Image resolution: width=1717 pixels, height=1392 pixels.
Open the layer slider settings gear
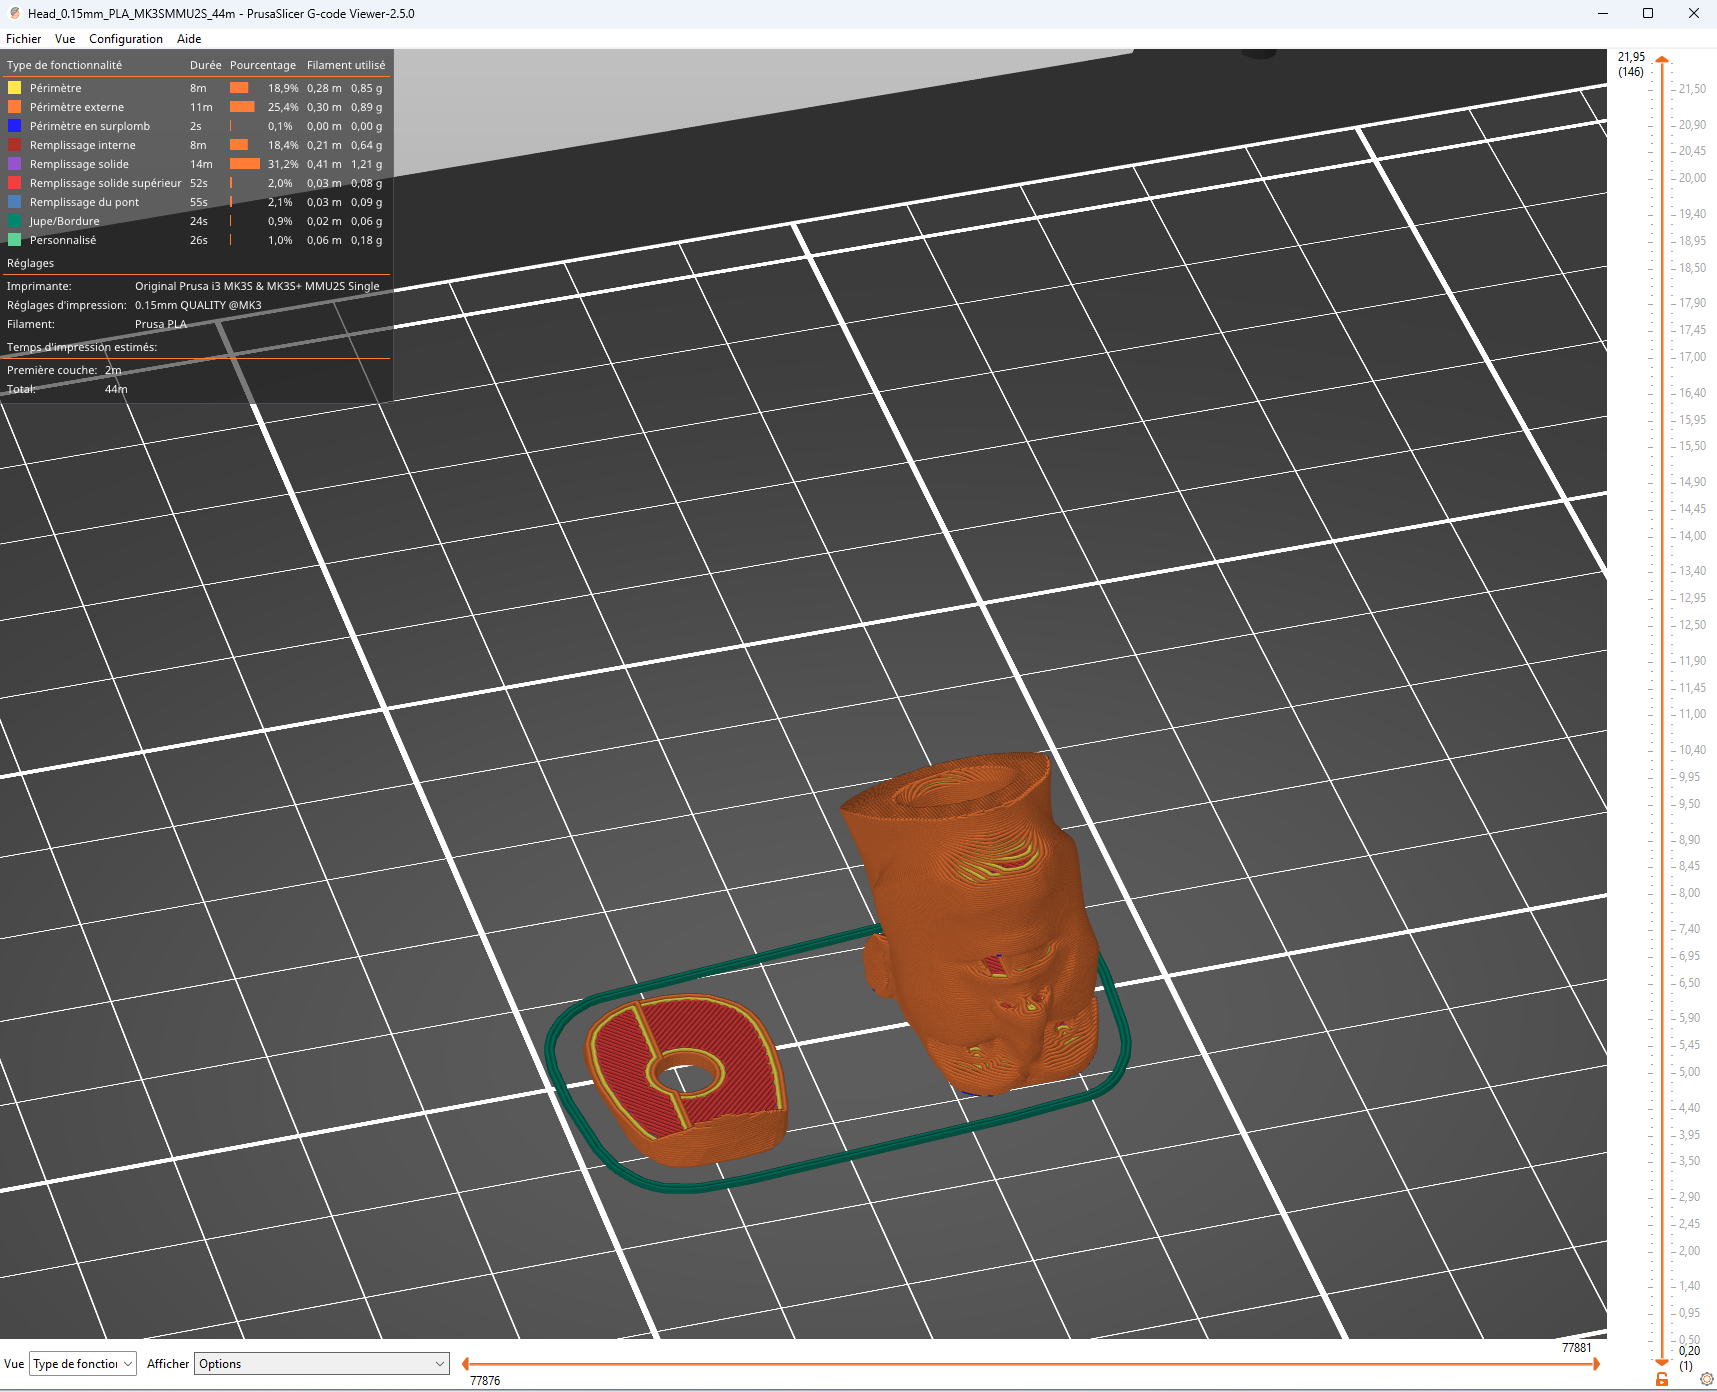1706,1379
